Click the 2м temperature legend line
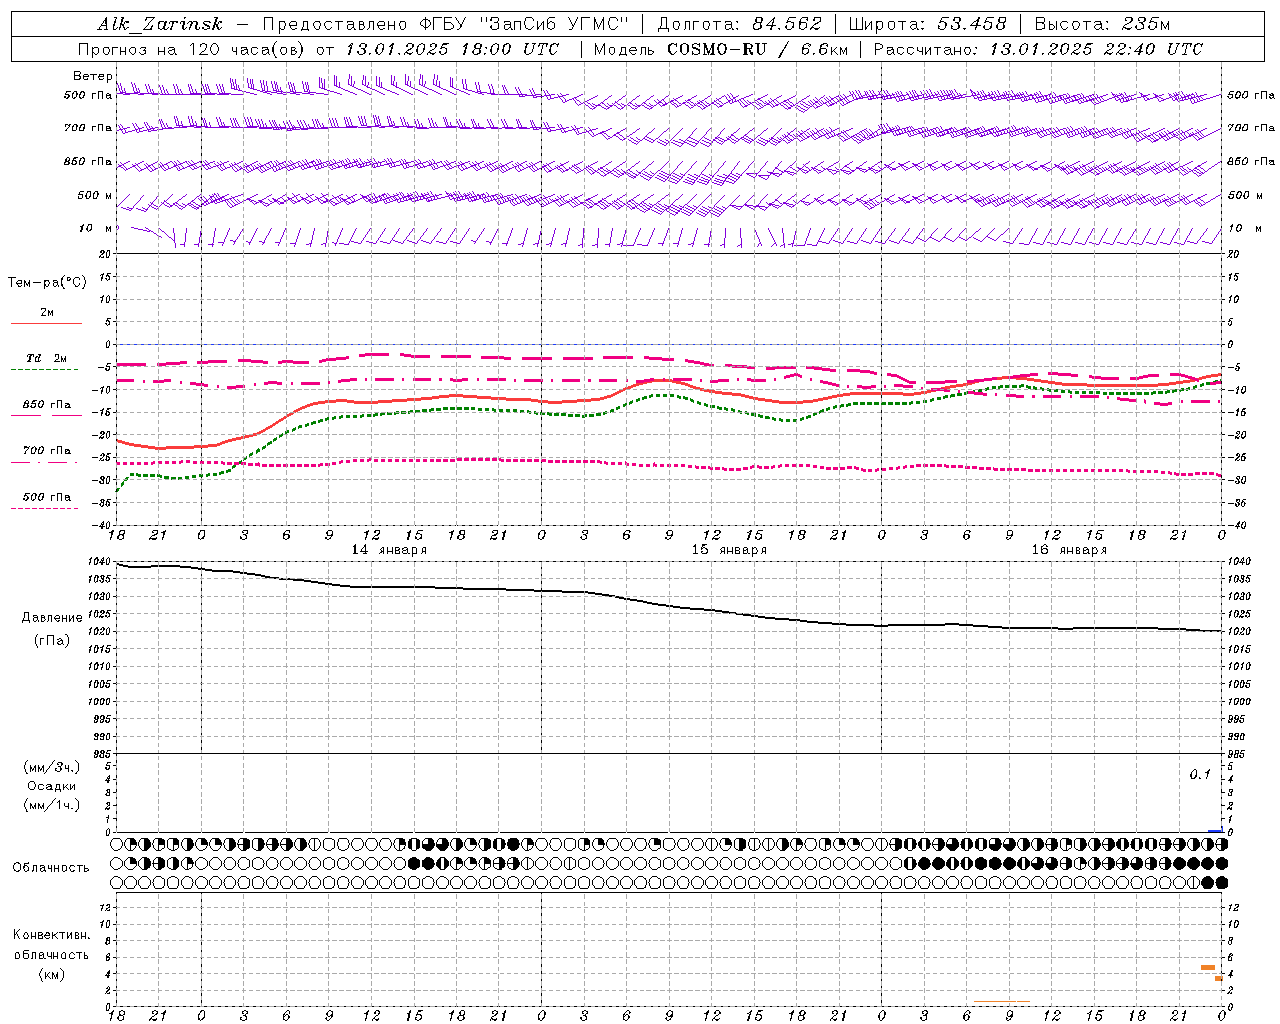The height and width of the screenshot is (1024, 1280). tap(46, 323)
